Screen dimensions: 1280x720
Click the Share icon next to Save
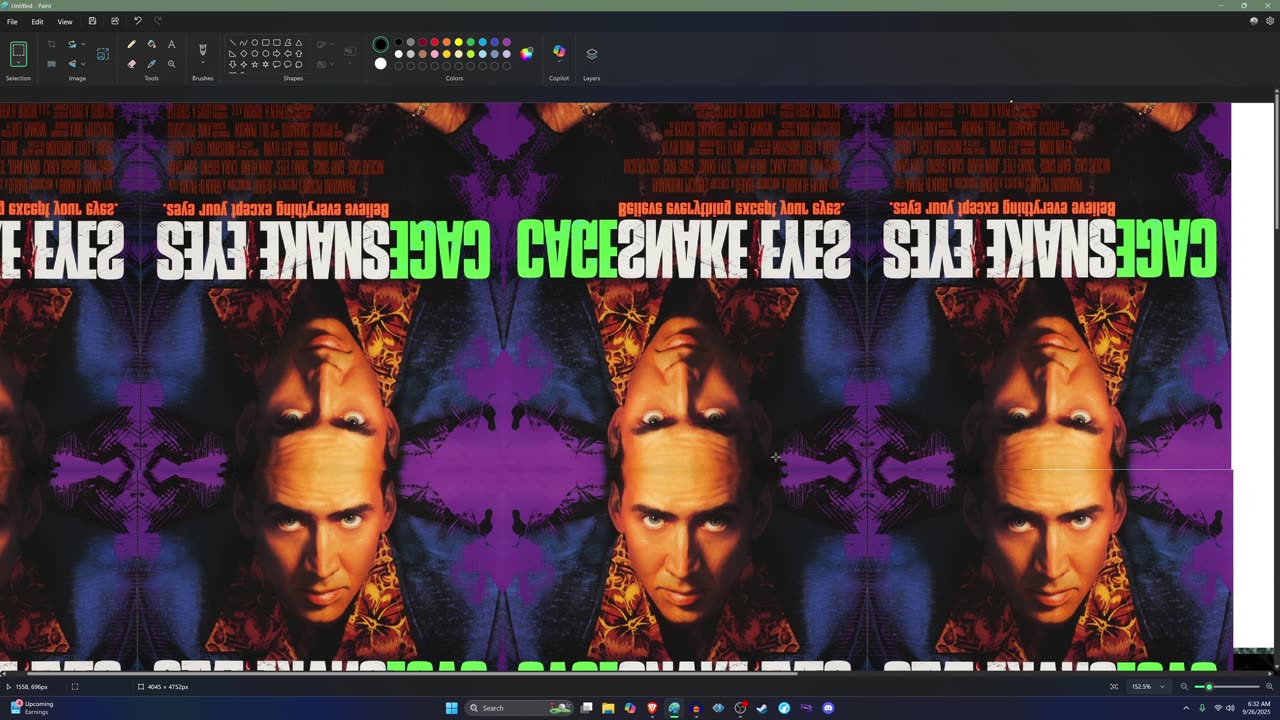(x=114, y=21)
